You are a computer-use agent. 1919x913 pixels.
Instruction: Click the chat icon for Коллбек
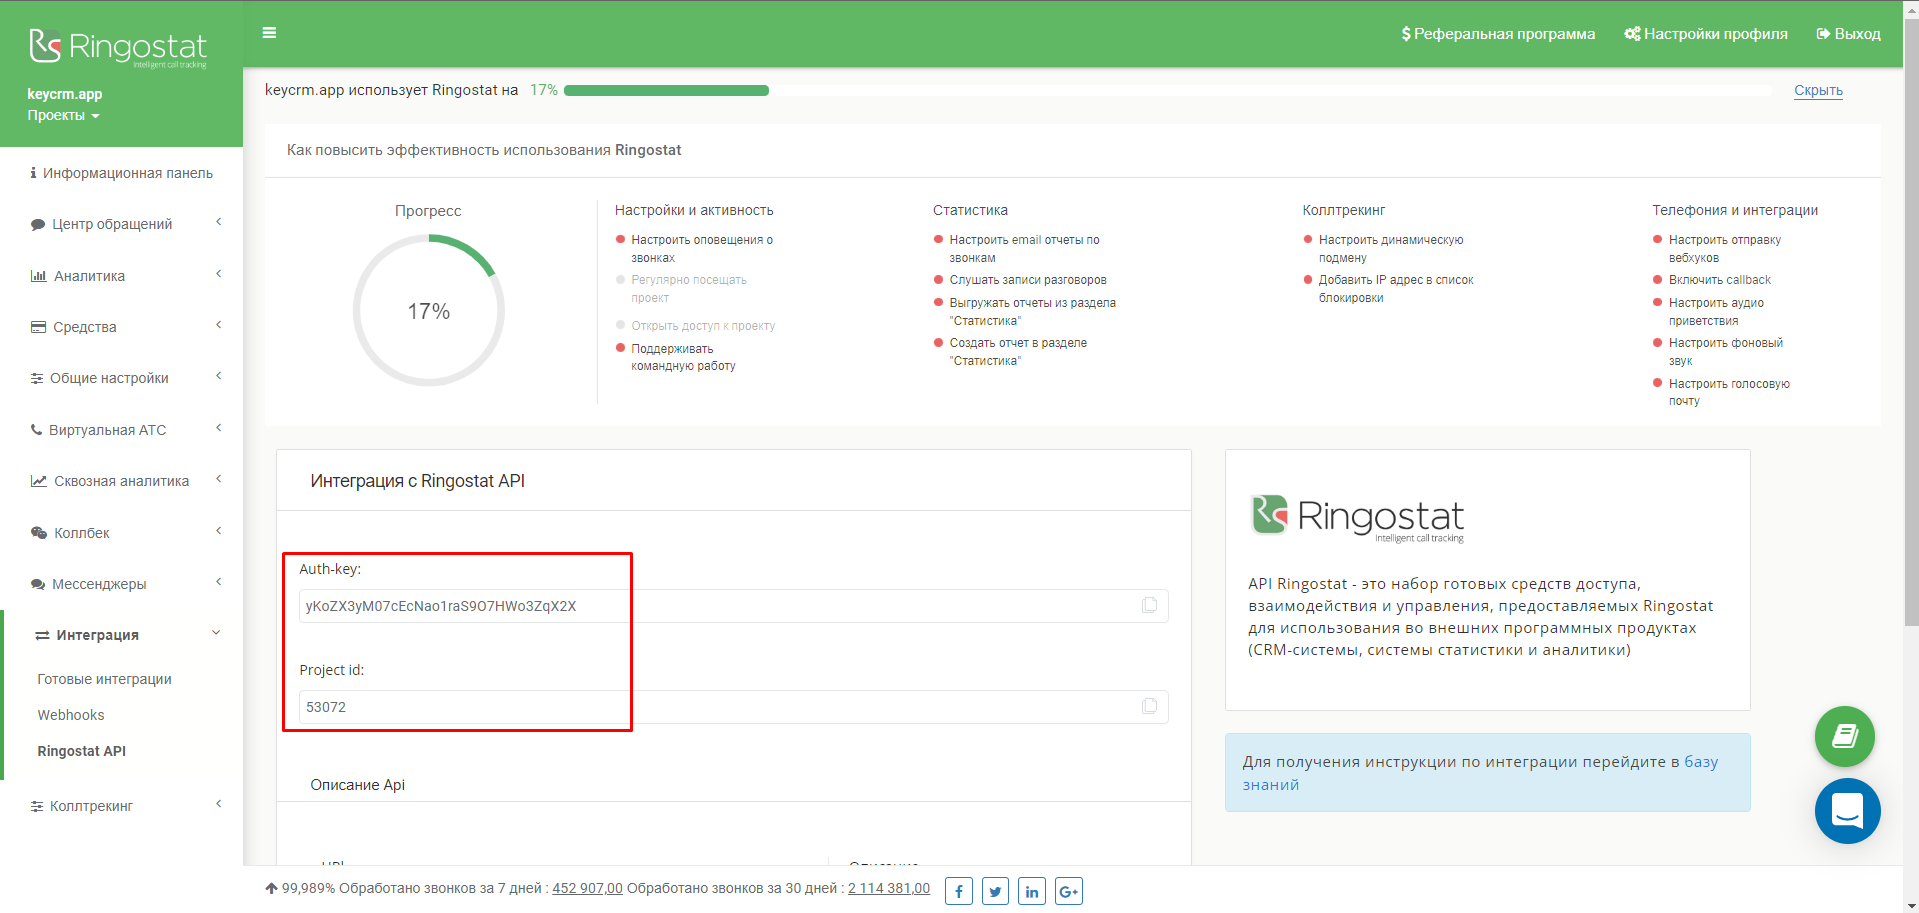point(38,533)
